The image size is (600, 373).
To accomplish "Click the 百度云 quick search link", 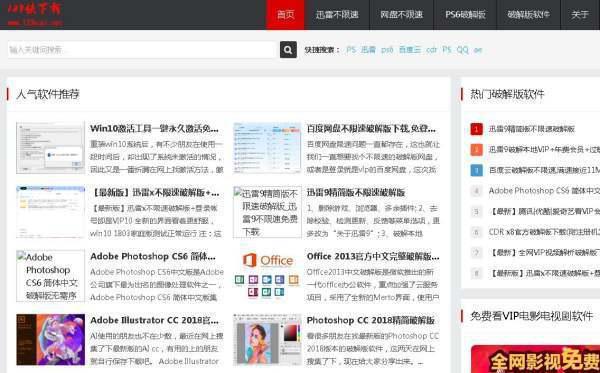I will click(x=410, y=50).
